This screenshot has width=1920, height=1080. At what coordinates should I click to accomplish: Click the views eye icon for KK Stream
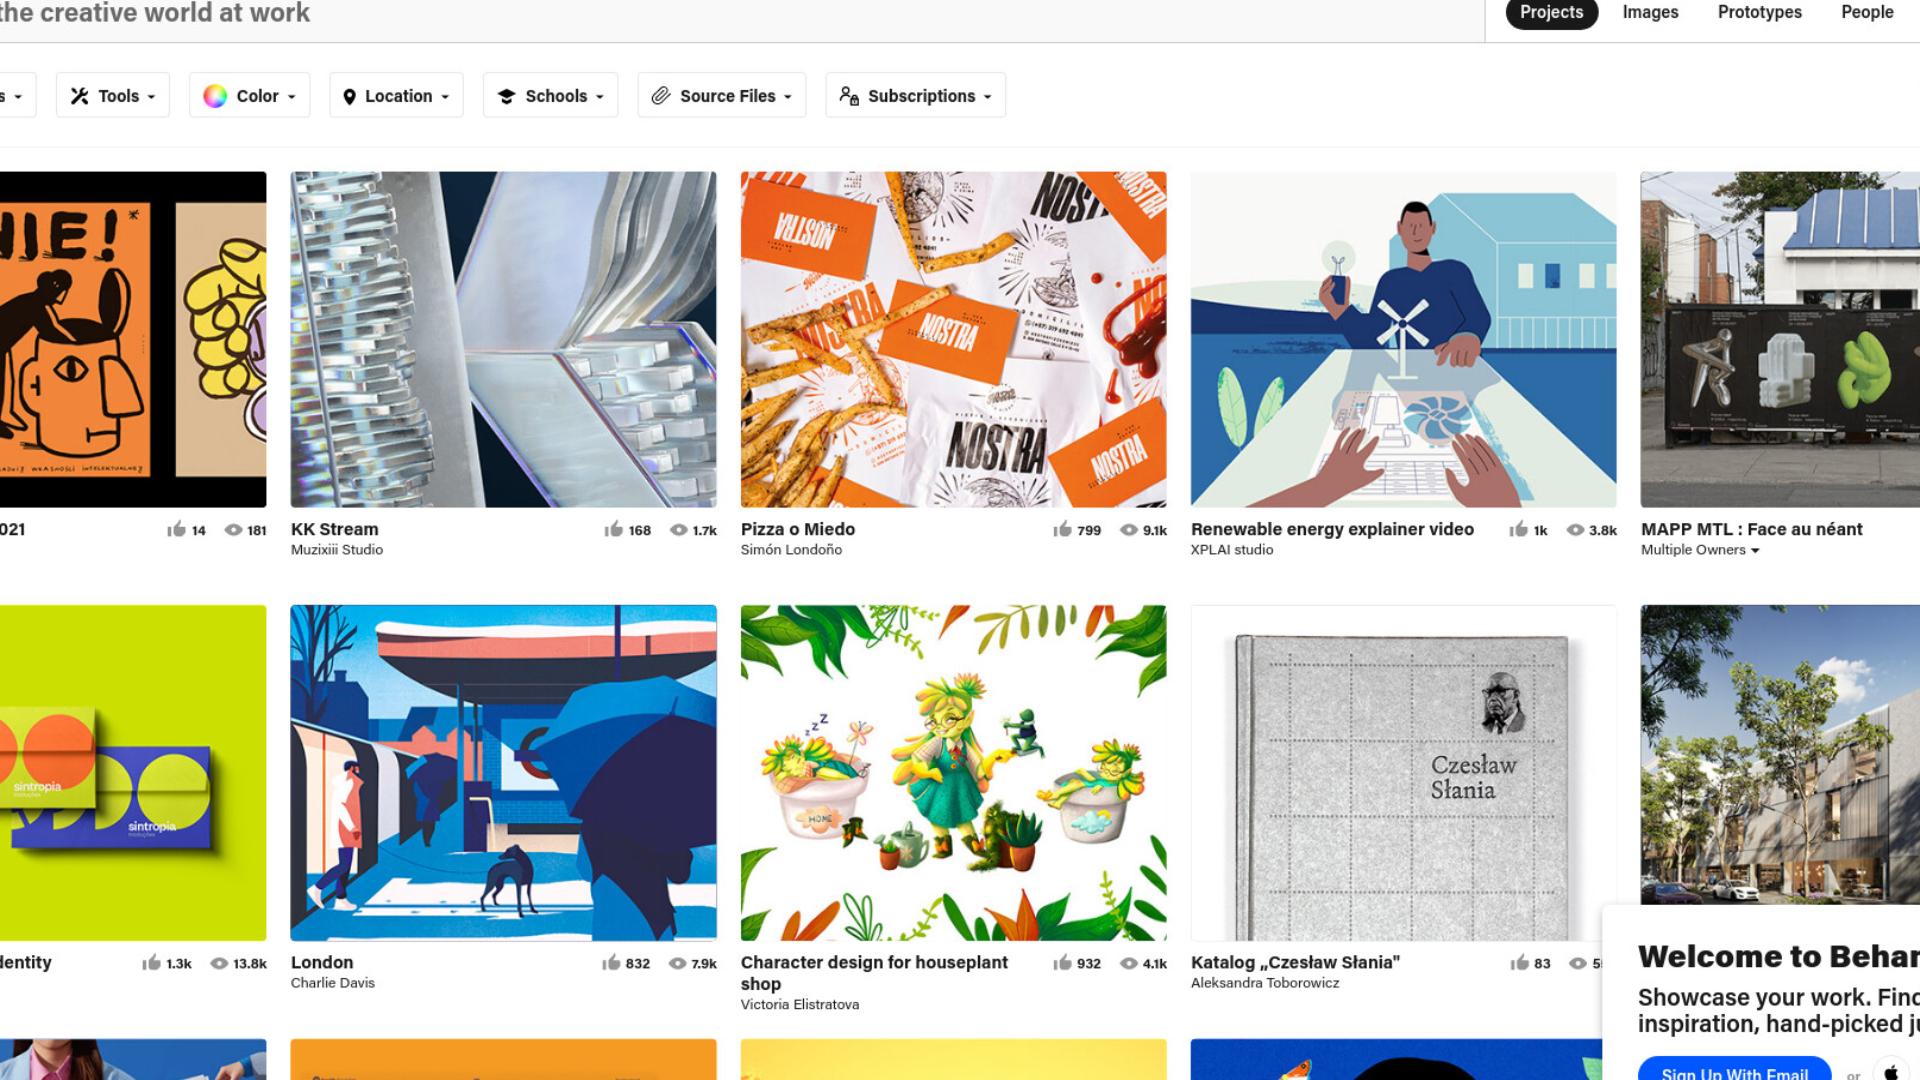coord(678,530)
